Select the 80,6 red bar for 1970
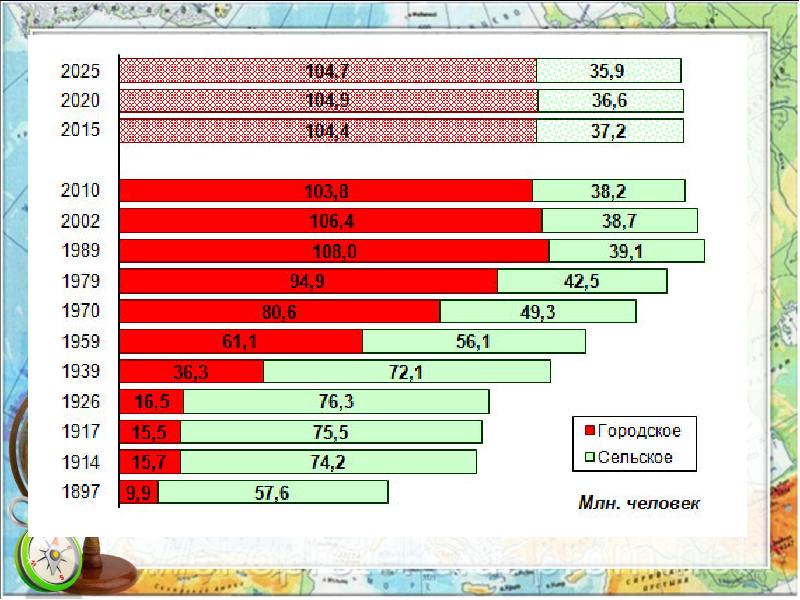Image resolution: width=800 pixels, height=600 pixels. click(x=280, y=312)
